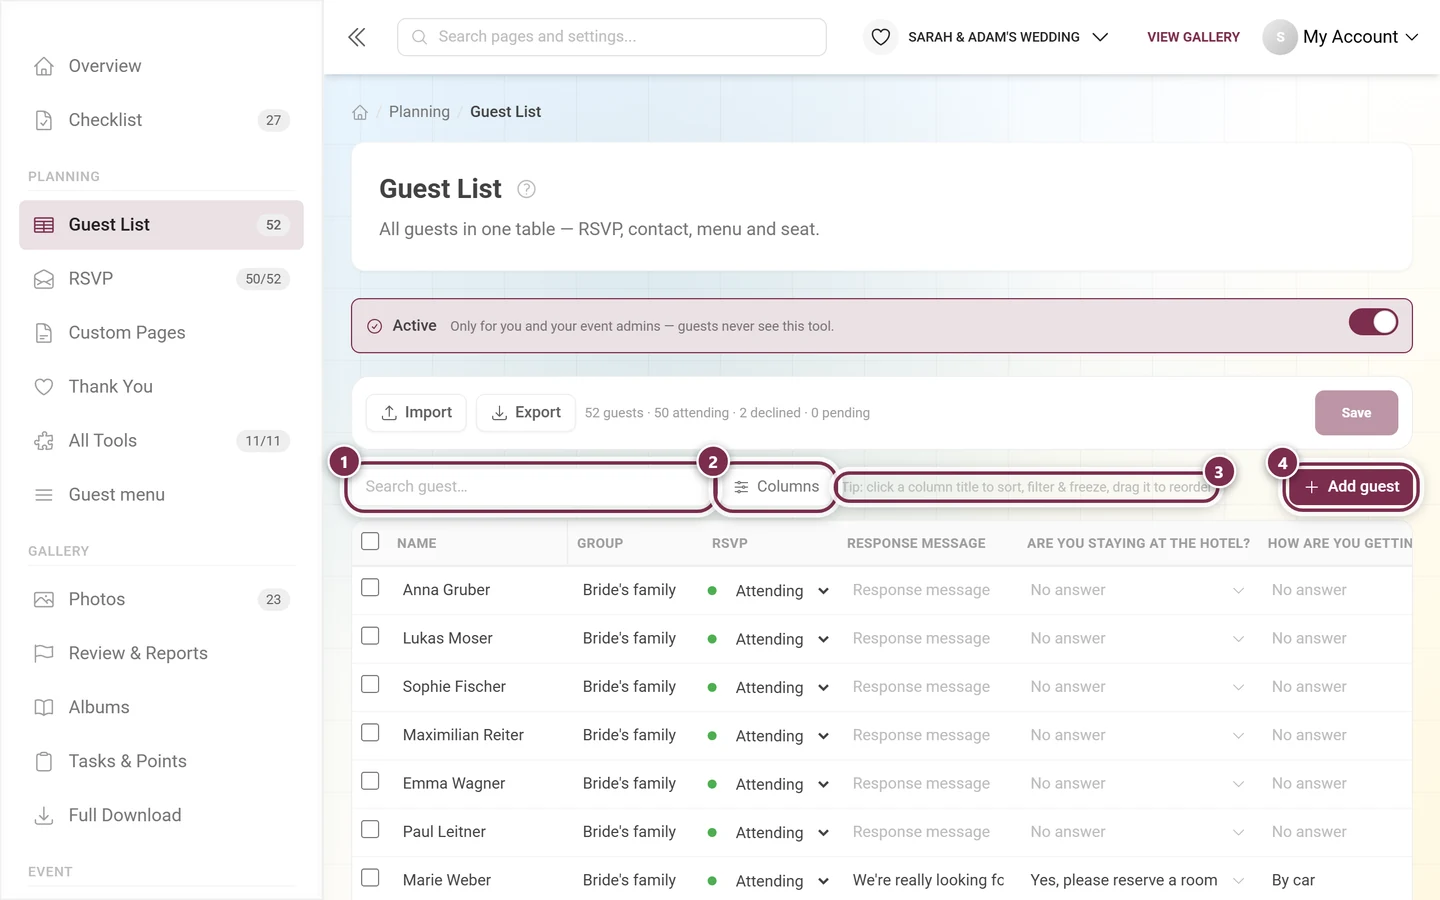Open the Guest List sidebar item
The image size is (1440, 900).
pos(161,225)
